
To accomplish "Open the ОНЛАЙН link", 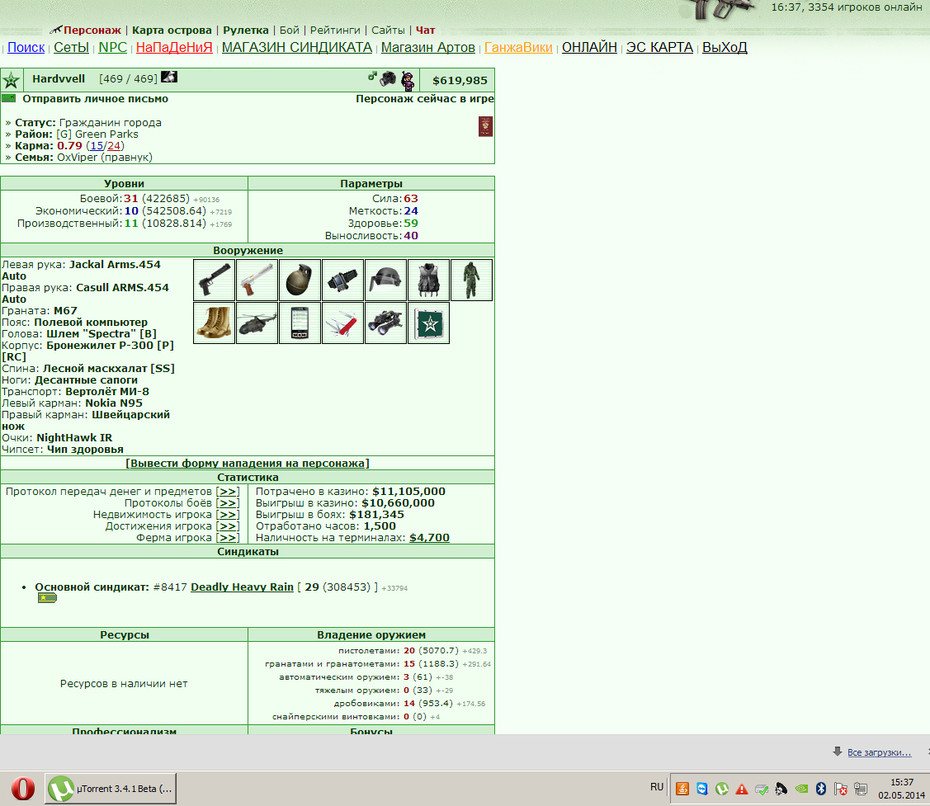I will [x=590, y=47].
